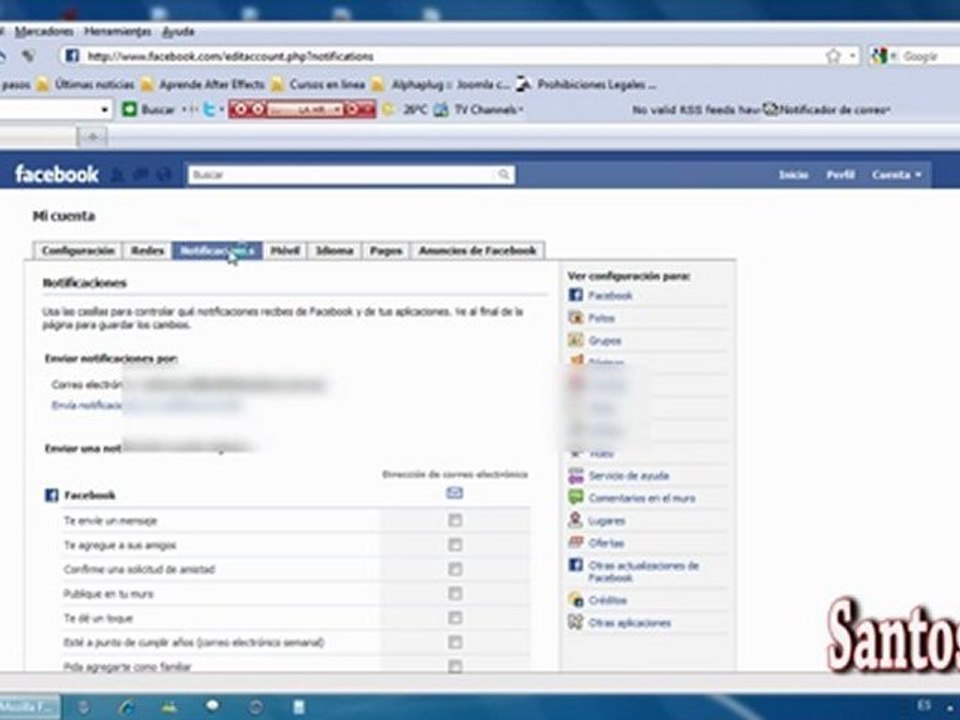
Task: Open the Ayuda menu
Action: point(178,31)
